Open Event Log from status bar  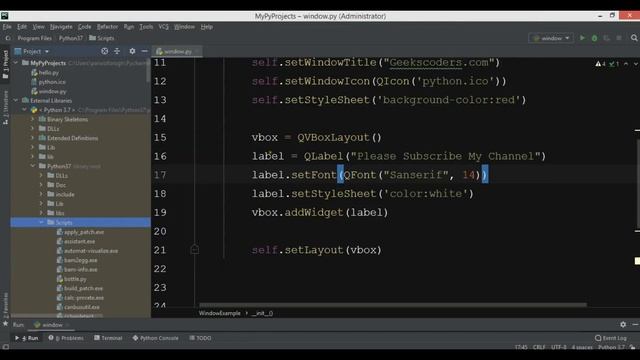pyautogui.click(x=611, y=338)
